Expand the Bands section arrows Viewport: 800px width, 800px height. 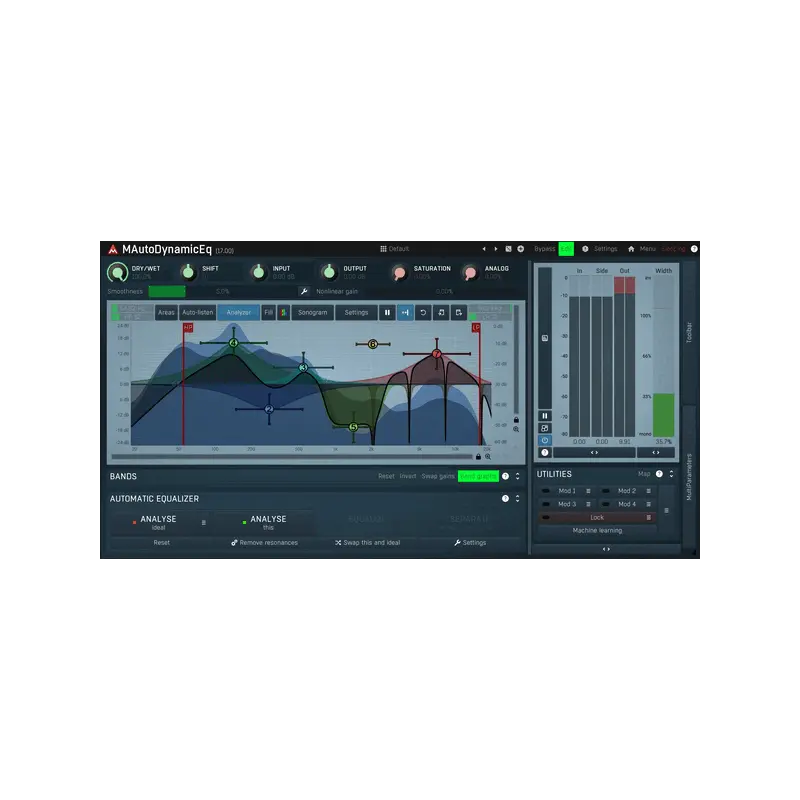517,476
